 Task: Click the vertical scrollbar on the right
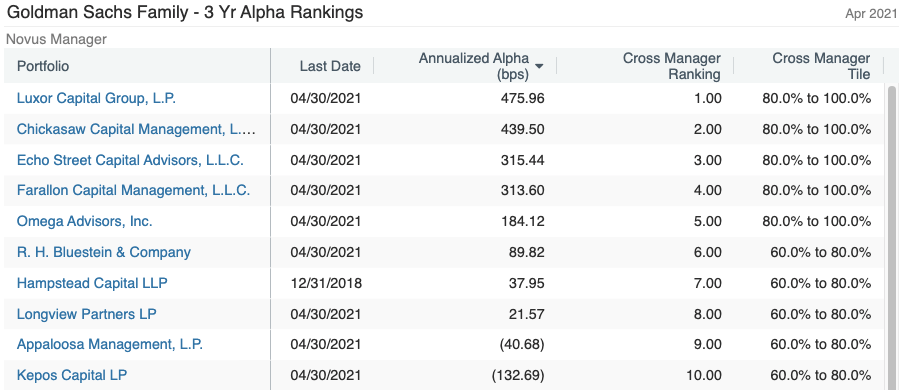pos(892,237)
